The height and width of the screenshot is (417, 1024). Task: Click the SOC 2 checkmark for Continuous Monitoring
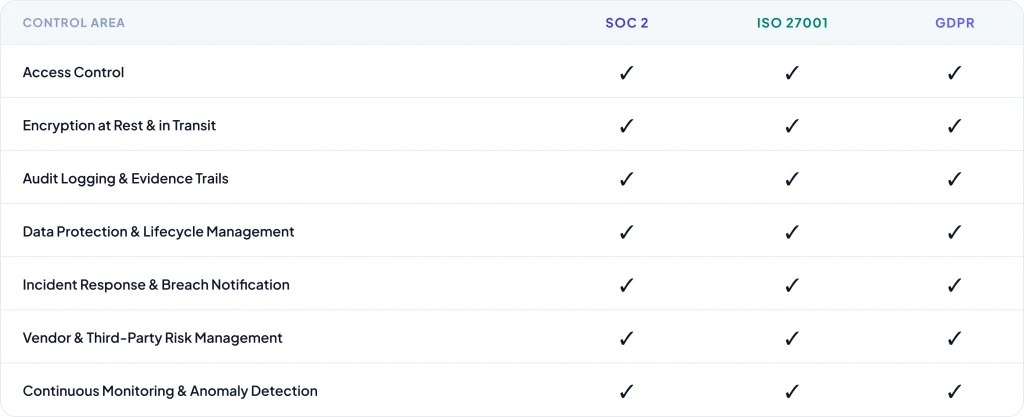coord(627,391)
